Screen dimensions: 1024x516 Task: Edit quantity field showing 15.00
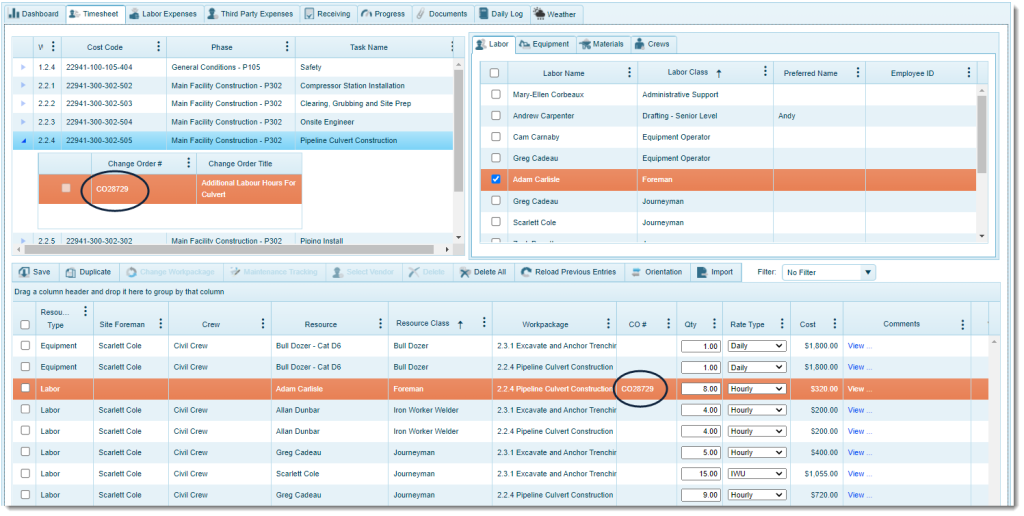[701, 474]
